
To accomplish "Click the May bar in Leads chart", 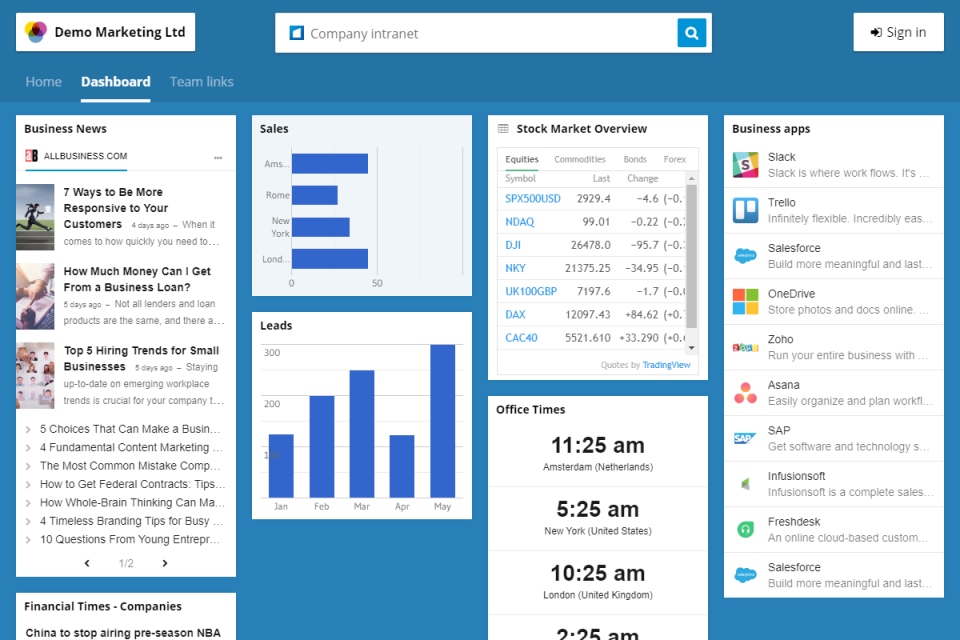I will [x=442, y=421].
